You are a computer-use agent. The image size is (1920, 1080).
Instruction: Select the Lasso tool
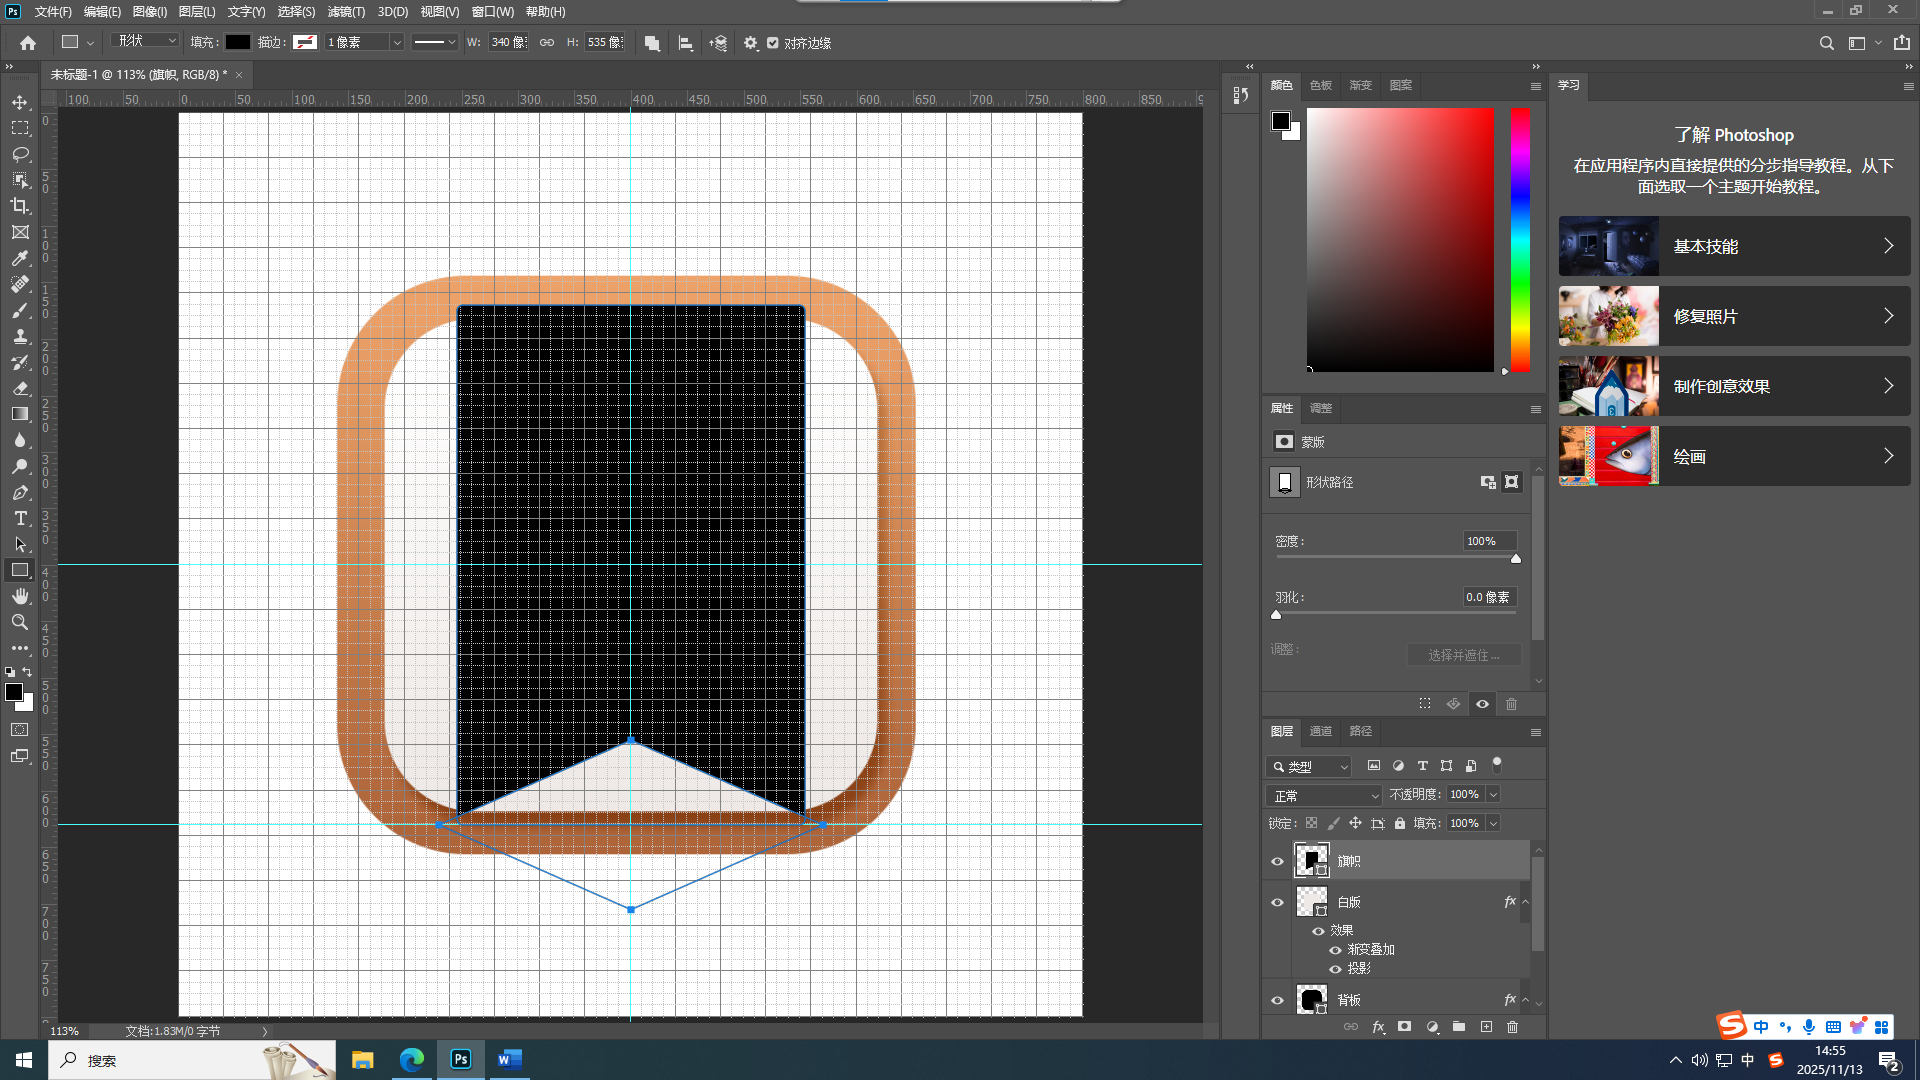tap(20, 154)
